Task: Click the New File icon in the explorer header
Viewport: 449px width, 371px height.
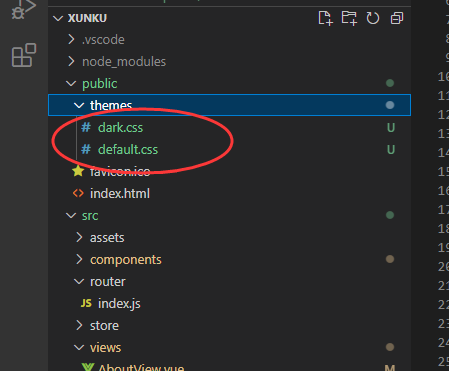Action: click(x=325, y=18)
